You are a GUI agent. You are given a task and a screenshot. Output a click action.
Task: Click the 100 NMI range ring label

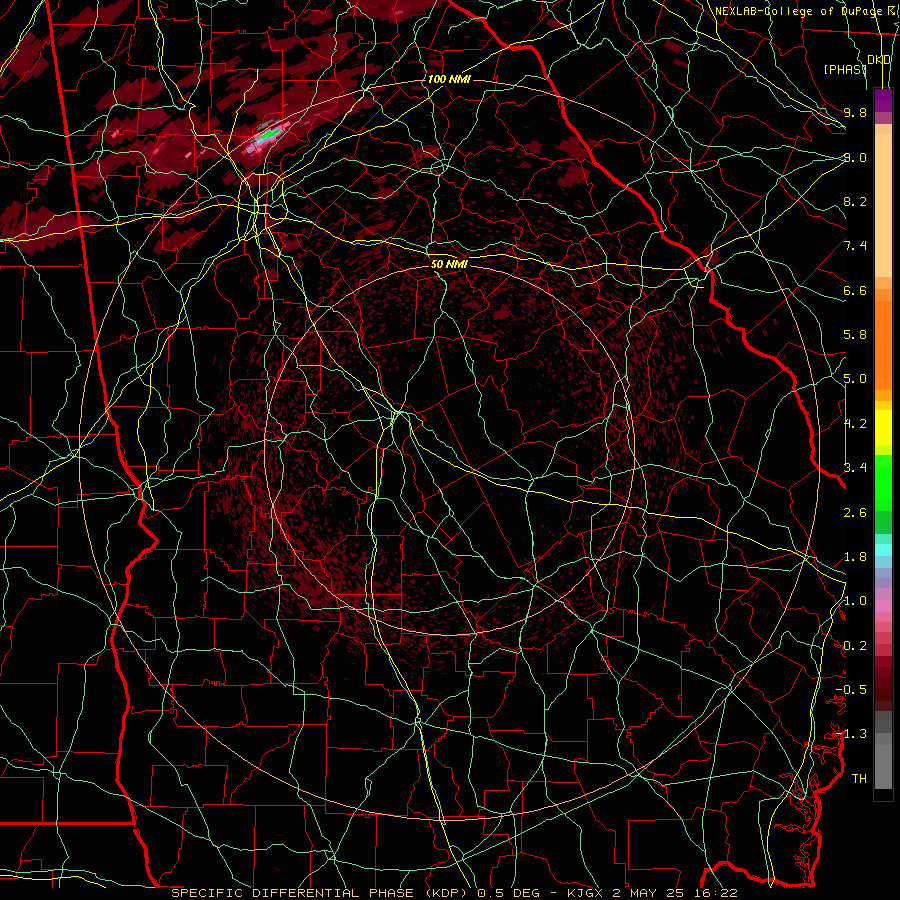449,79
